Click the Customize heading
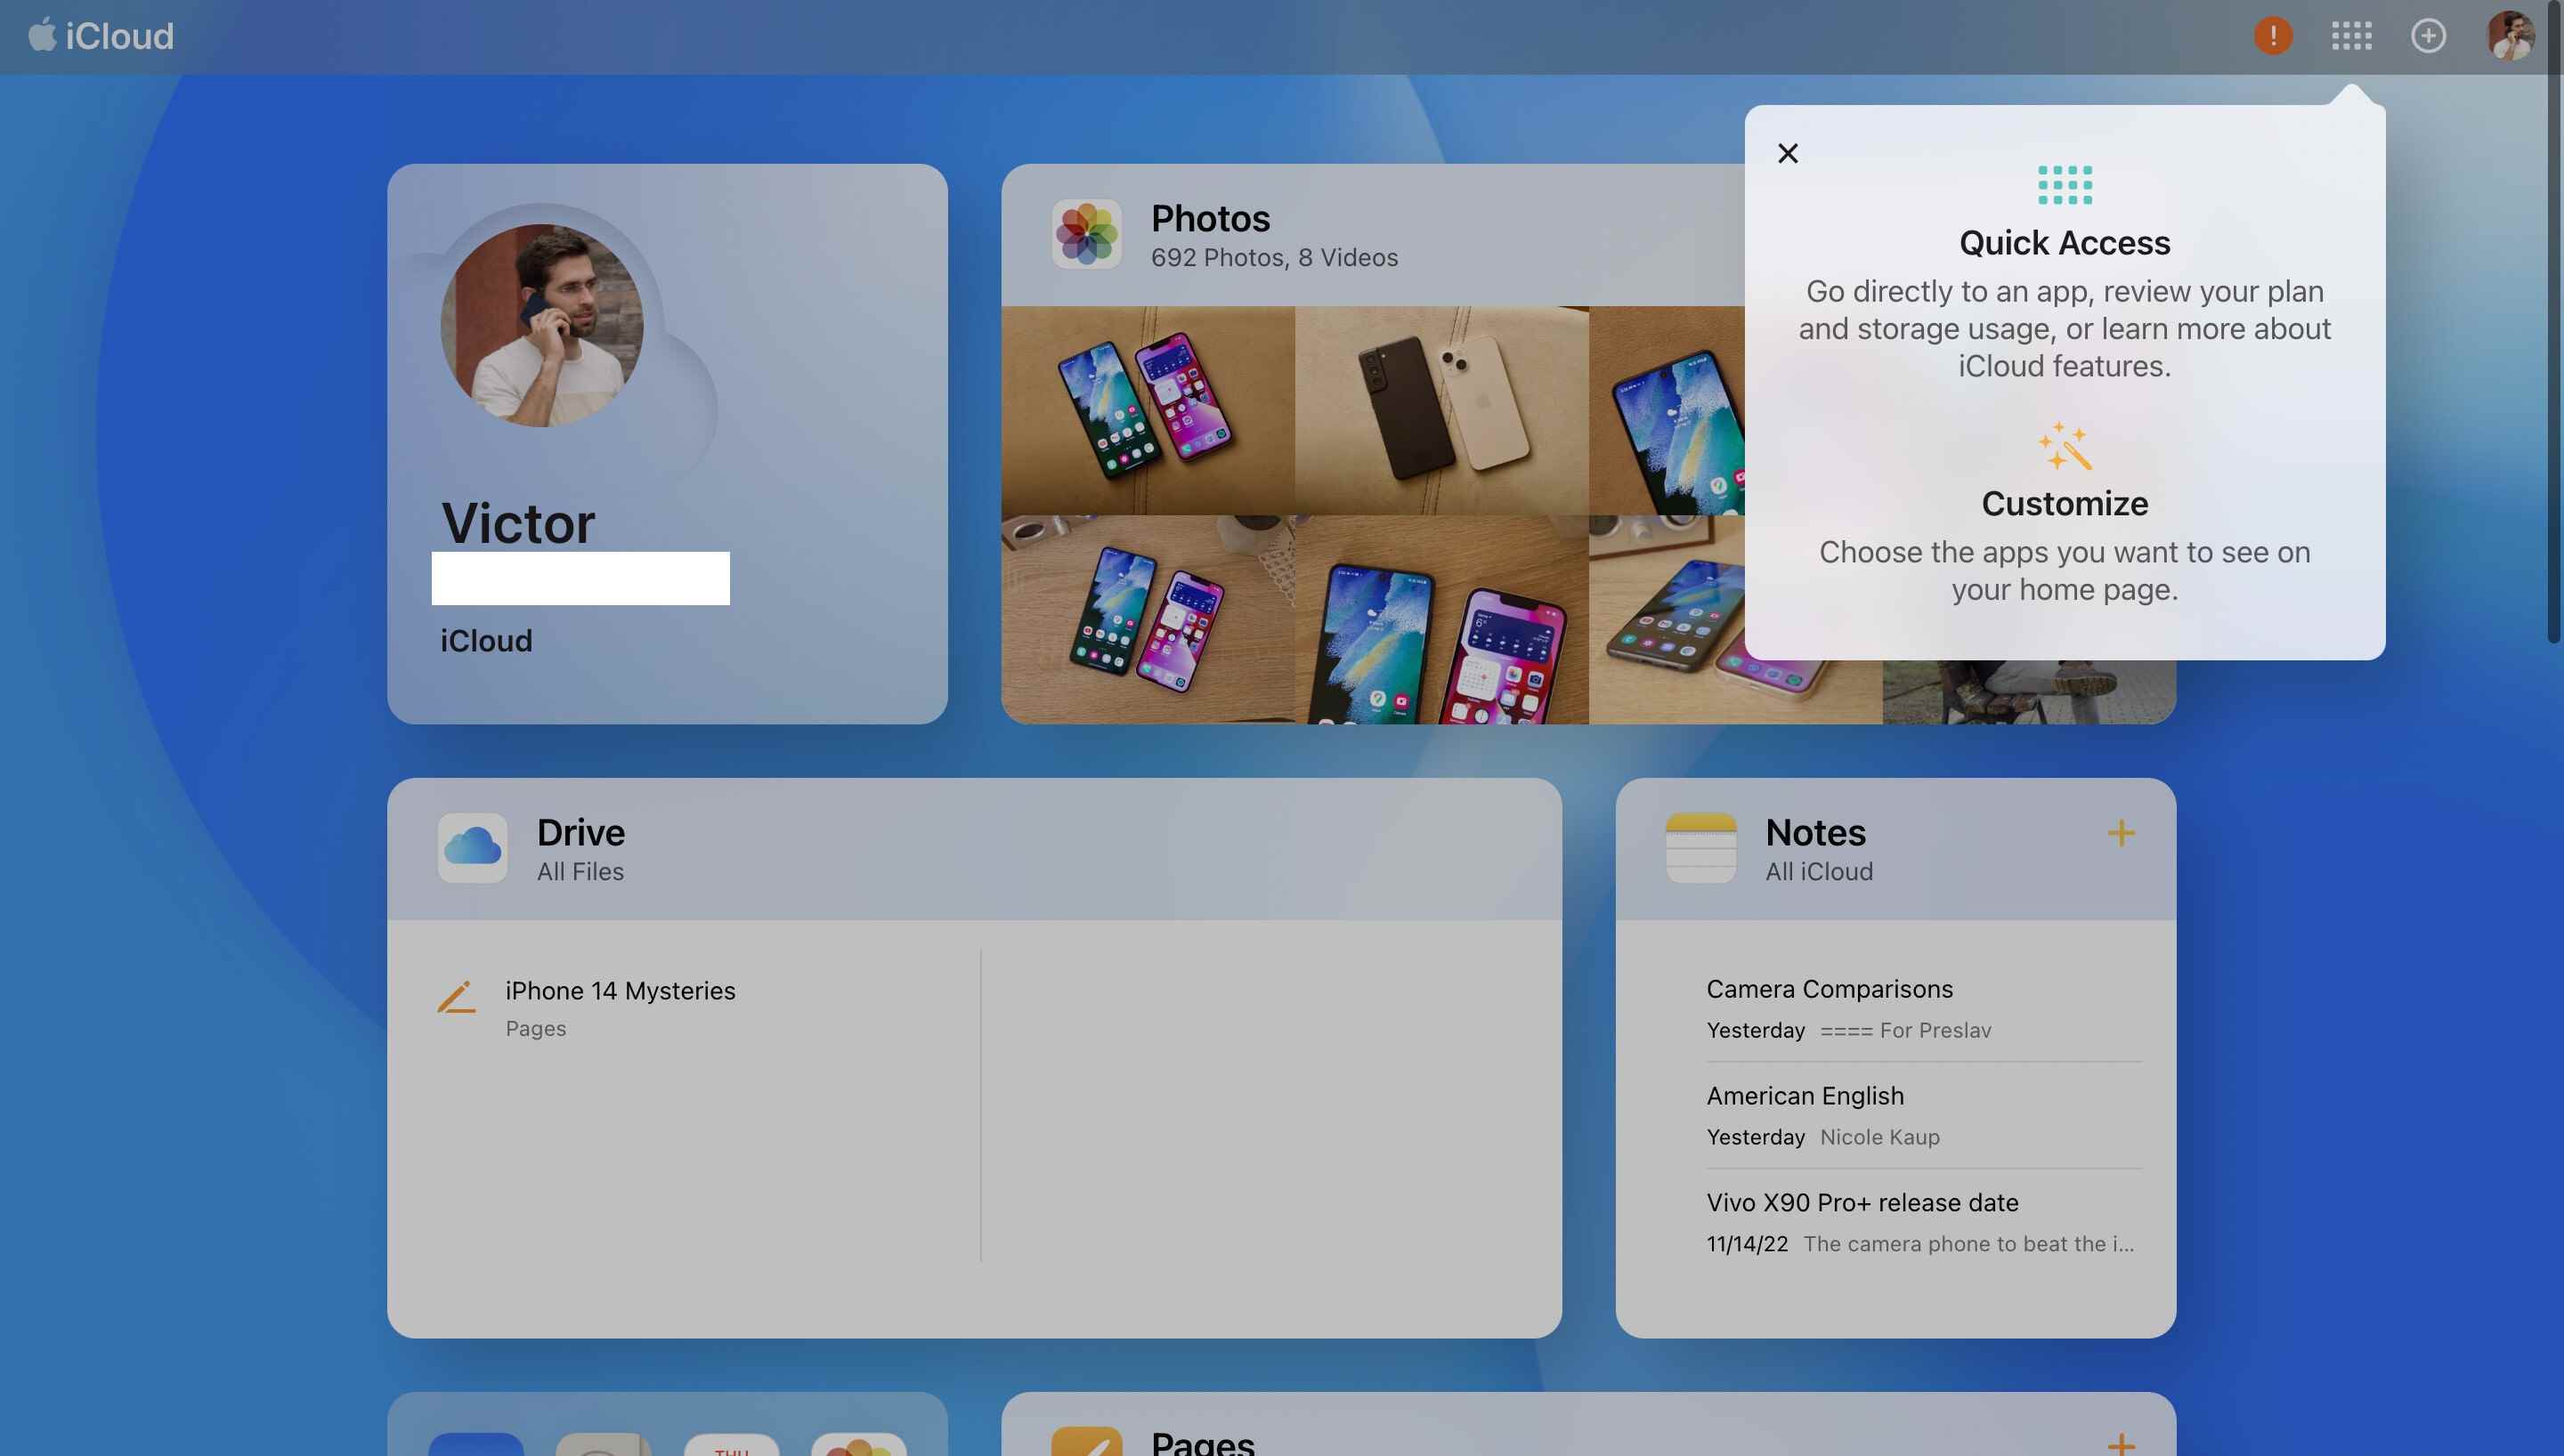Screen dimensions: 2564x1456 pyautogui.click(x=2064, y=503)
